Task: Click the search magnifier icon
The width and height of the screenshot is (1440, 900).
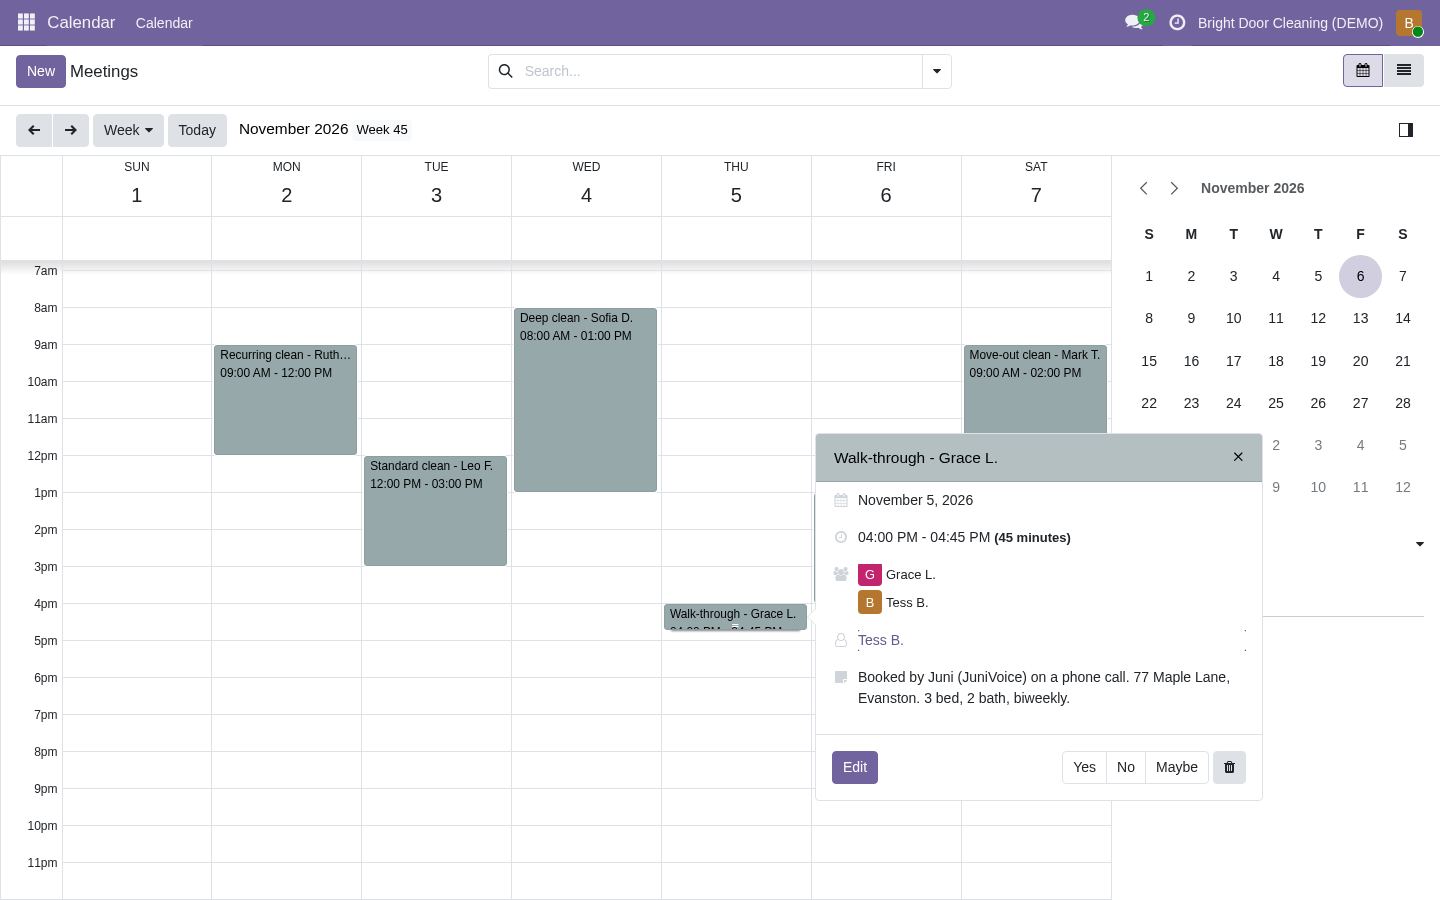Action: [x=505, y=71]
